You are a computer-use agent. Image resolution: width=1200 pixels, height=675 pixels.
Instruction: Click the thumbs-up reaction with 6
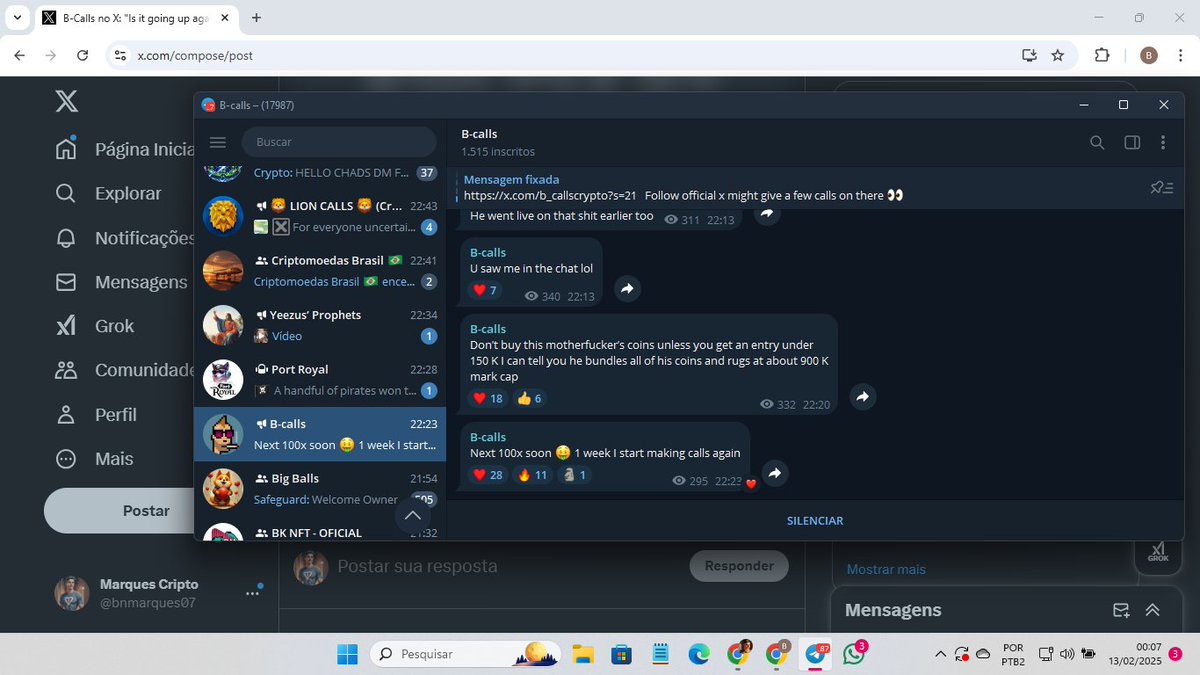(x=529, y=398)
